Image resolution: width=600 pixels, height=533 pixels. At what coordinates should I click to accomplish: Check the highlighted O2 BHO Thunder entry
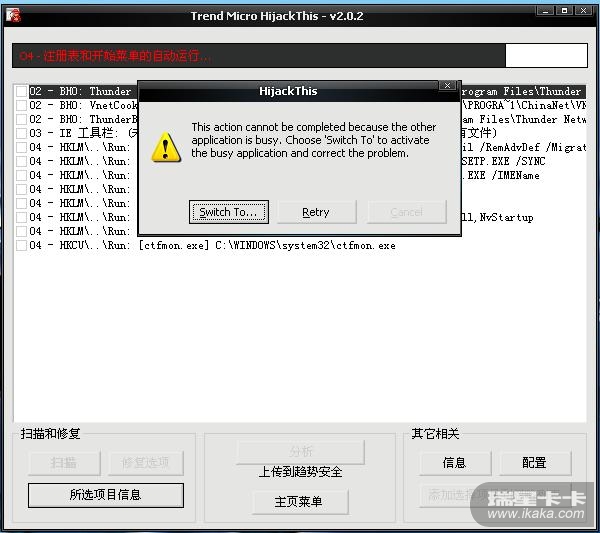tap(21, 91)
